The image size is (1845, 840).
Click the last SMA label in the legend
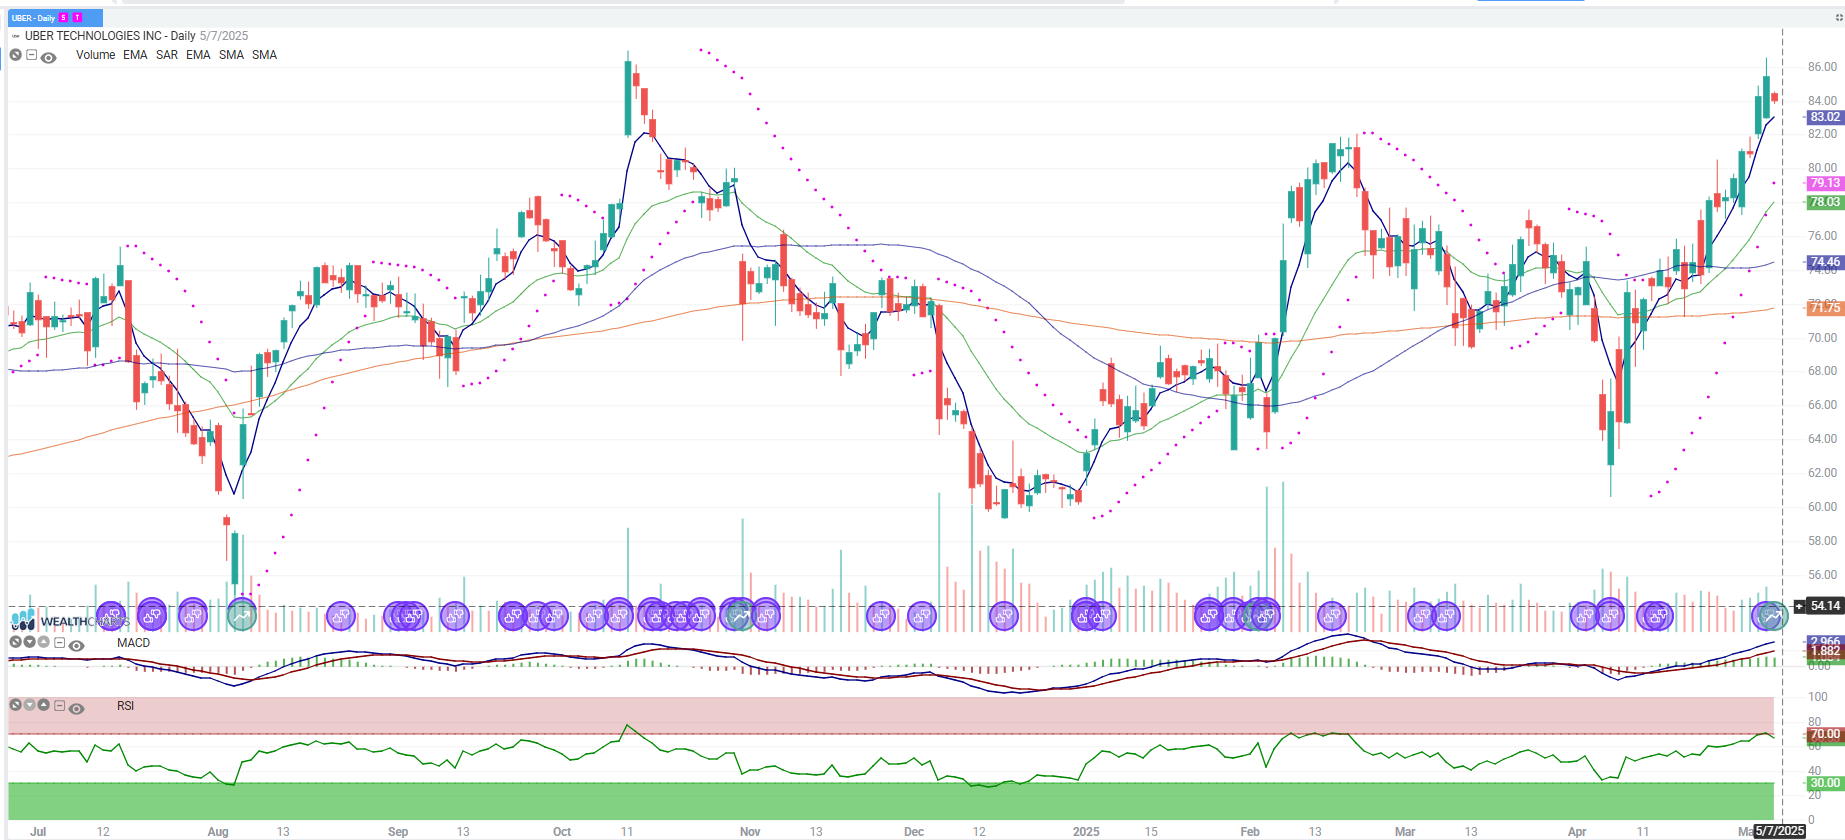coord(264,55)
